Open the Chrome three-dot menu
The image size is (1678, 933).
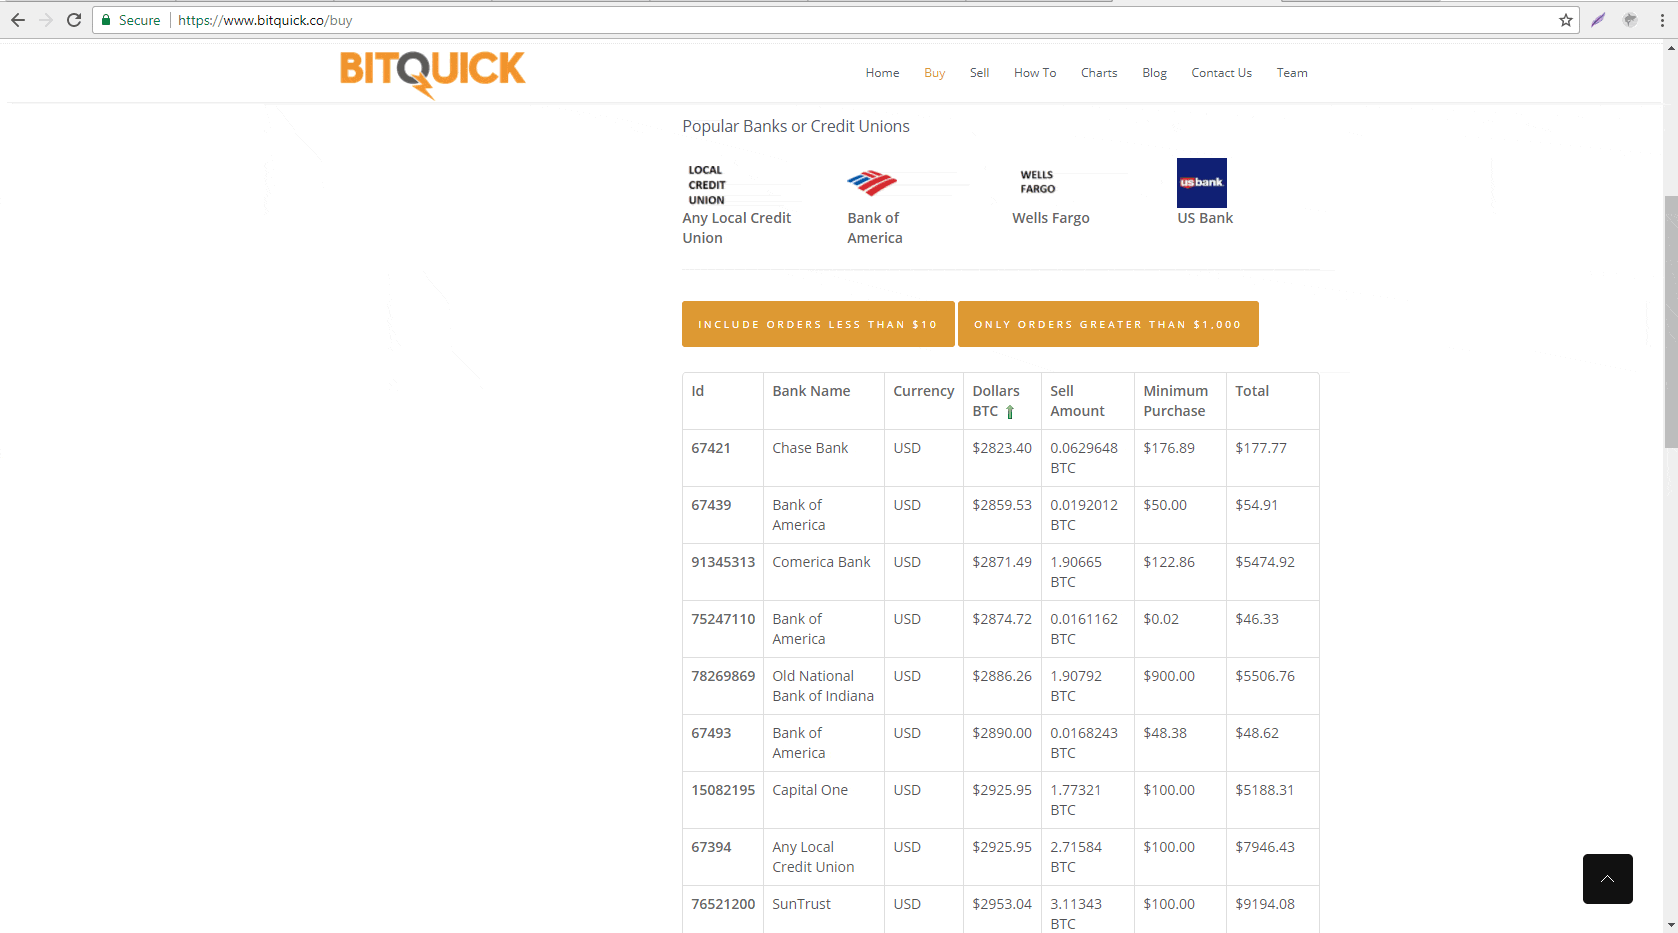1662,20
